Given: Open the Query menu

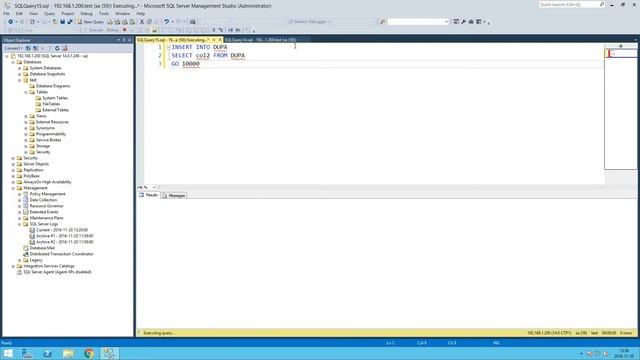Looking at the screenshot, I should [49, 13].
